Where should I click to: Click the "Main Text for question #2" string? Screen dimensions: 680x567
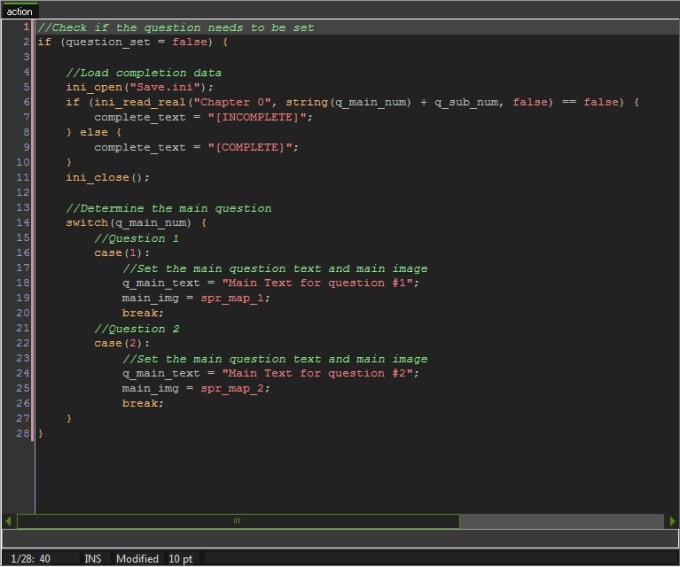317,373
